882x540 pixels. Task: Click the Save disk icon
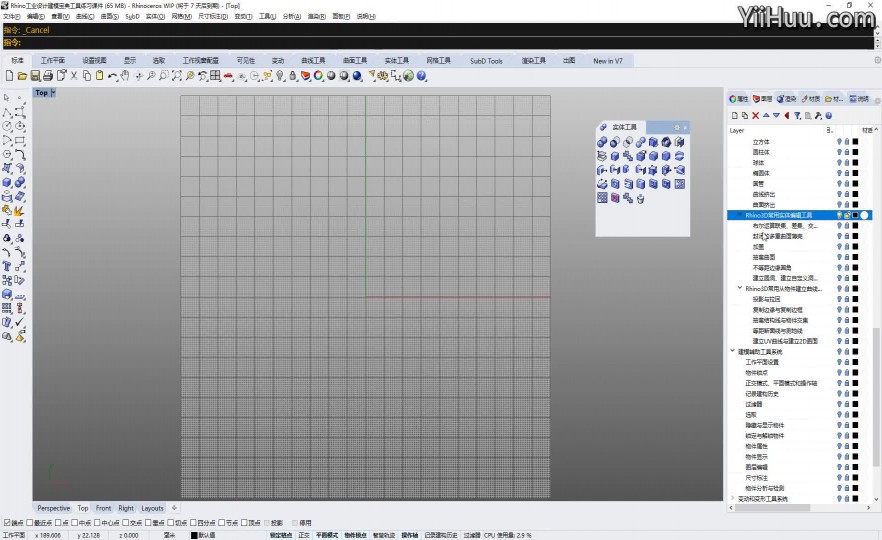pos(35,75)
